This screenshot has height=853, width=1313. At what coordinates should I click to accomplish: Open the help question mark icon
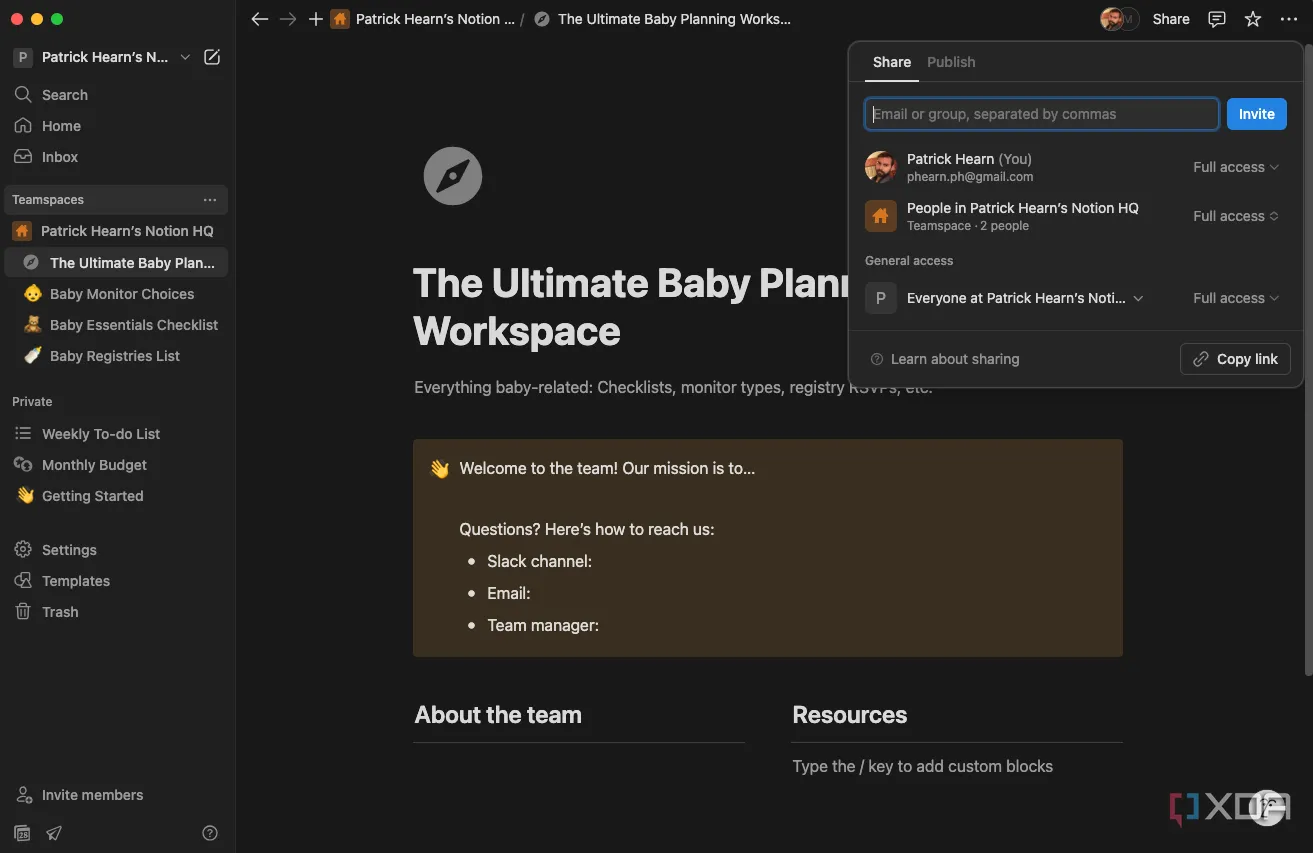click(210, 833)
